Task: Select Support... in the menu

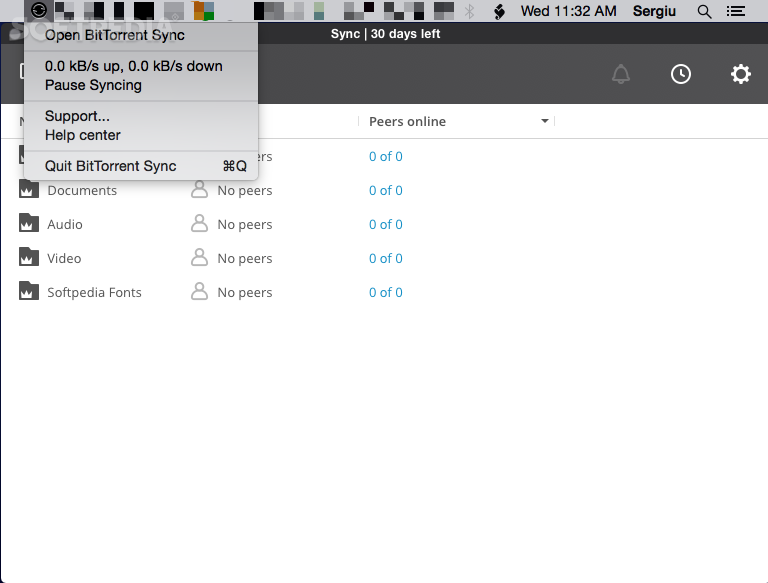Action: pyautogui.click(x=77, y=116)
